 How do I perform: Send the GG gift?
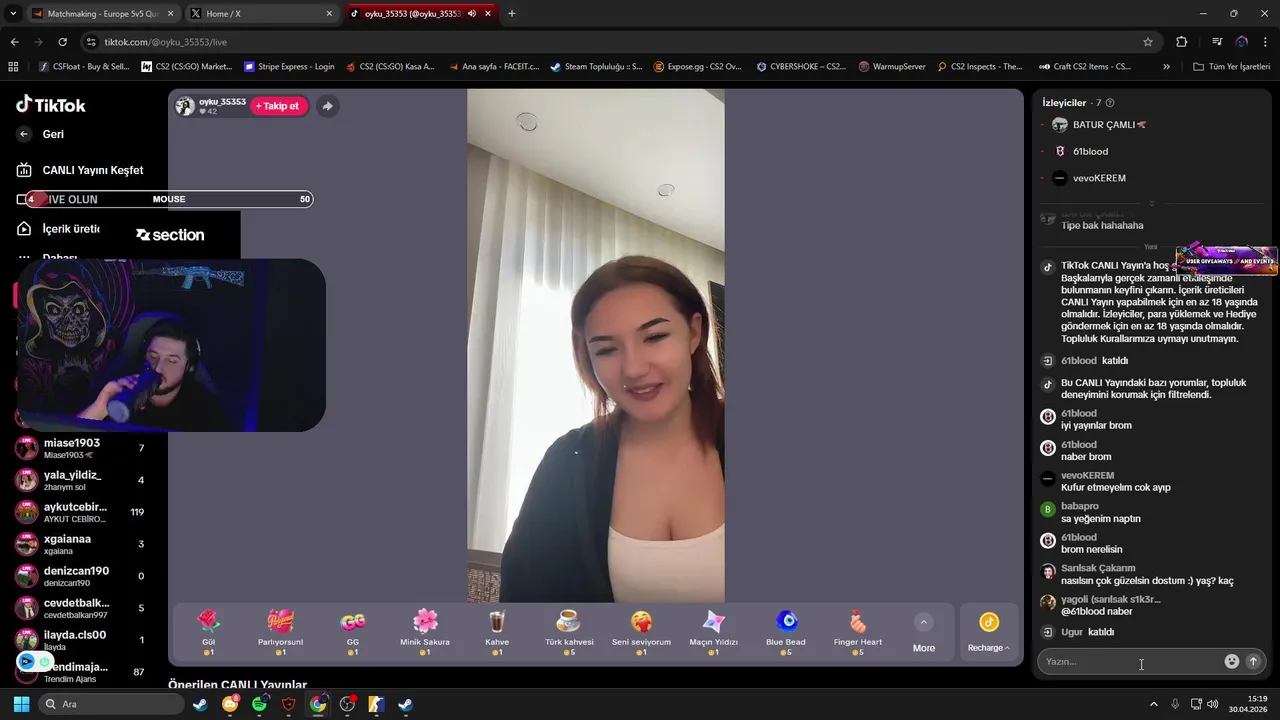coord(353,632)
